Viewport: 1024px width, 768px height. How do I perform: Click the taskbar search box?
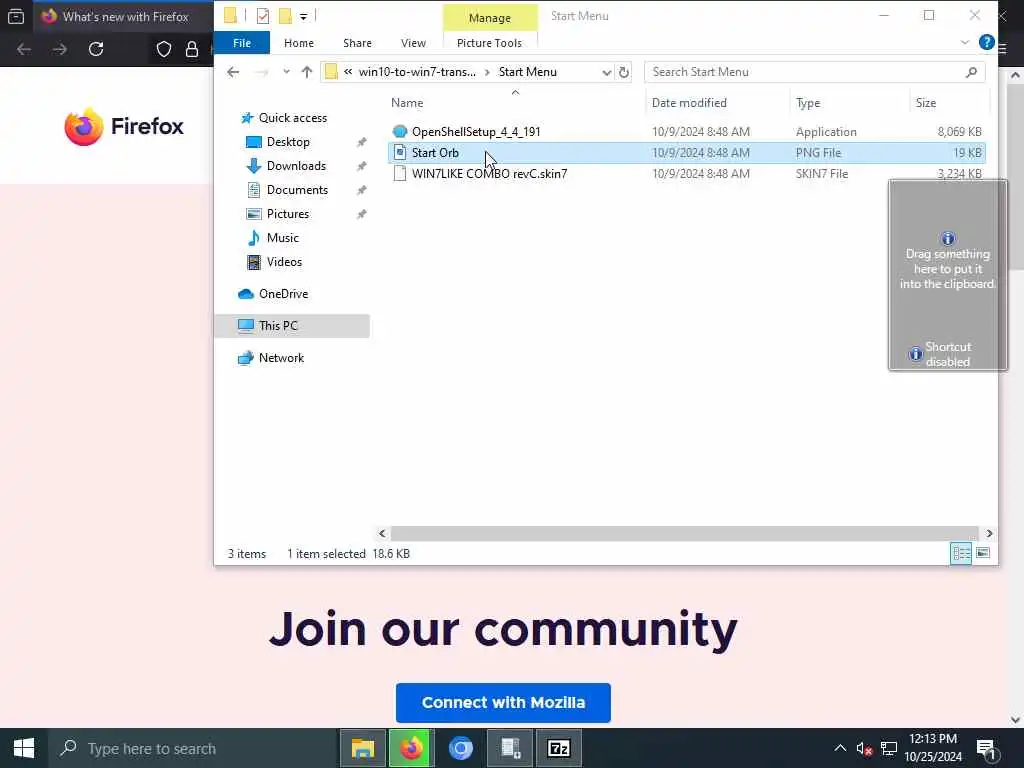pos(193,748)
